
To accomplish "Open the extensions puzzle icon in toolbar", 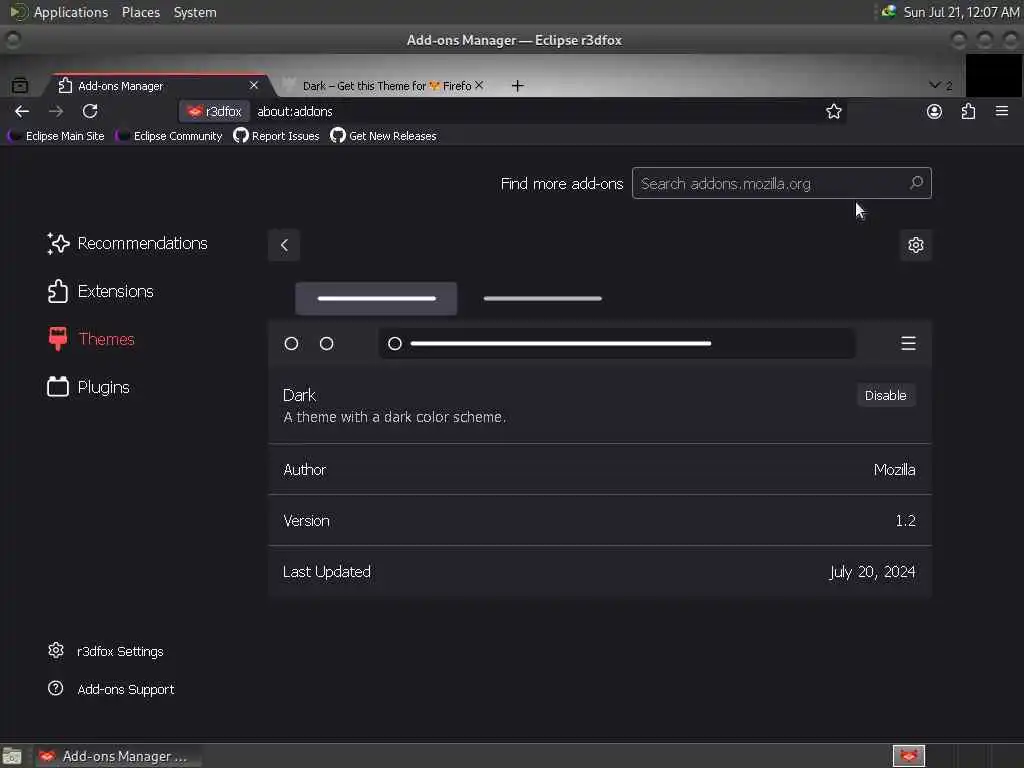I will 968,112.
